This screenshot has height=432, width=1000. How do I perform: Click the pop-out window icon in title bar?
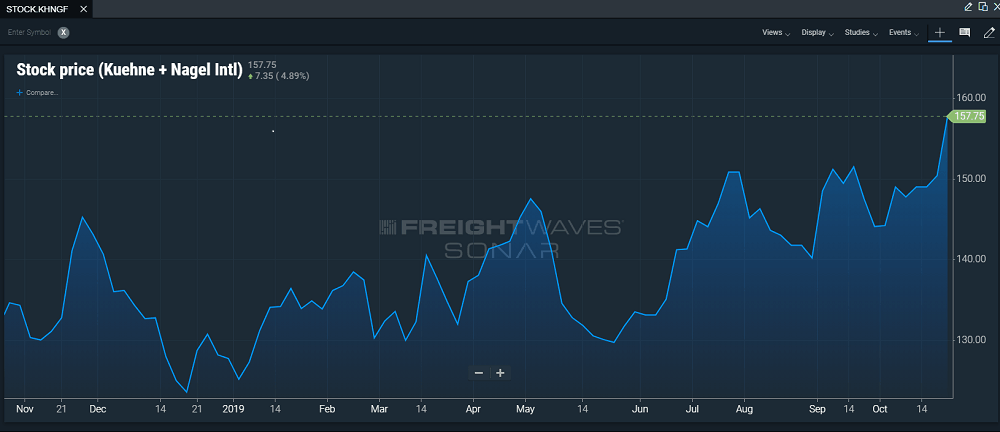tap(982, 6)
